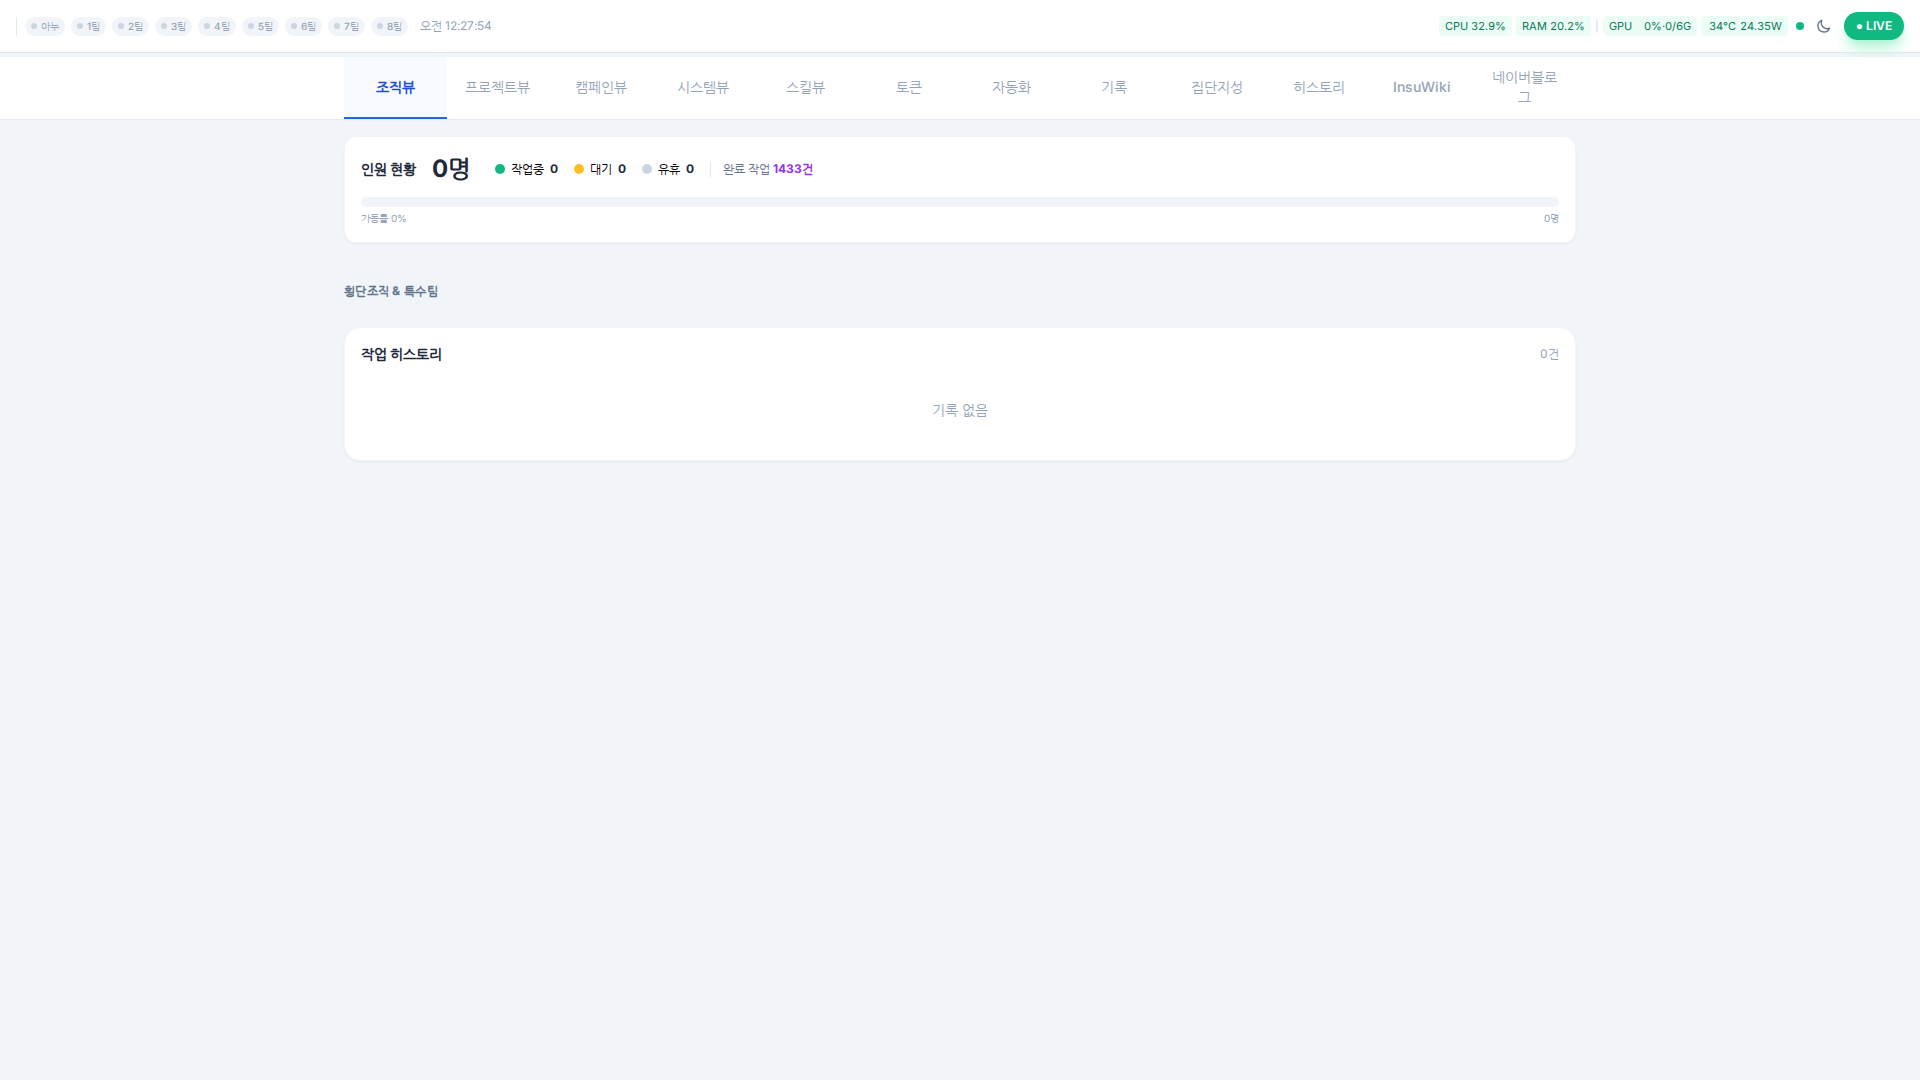Open the 캠페인뷰 tab
This screenshot has height=1080, width=1920.
click(600, 87)
